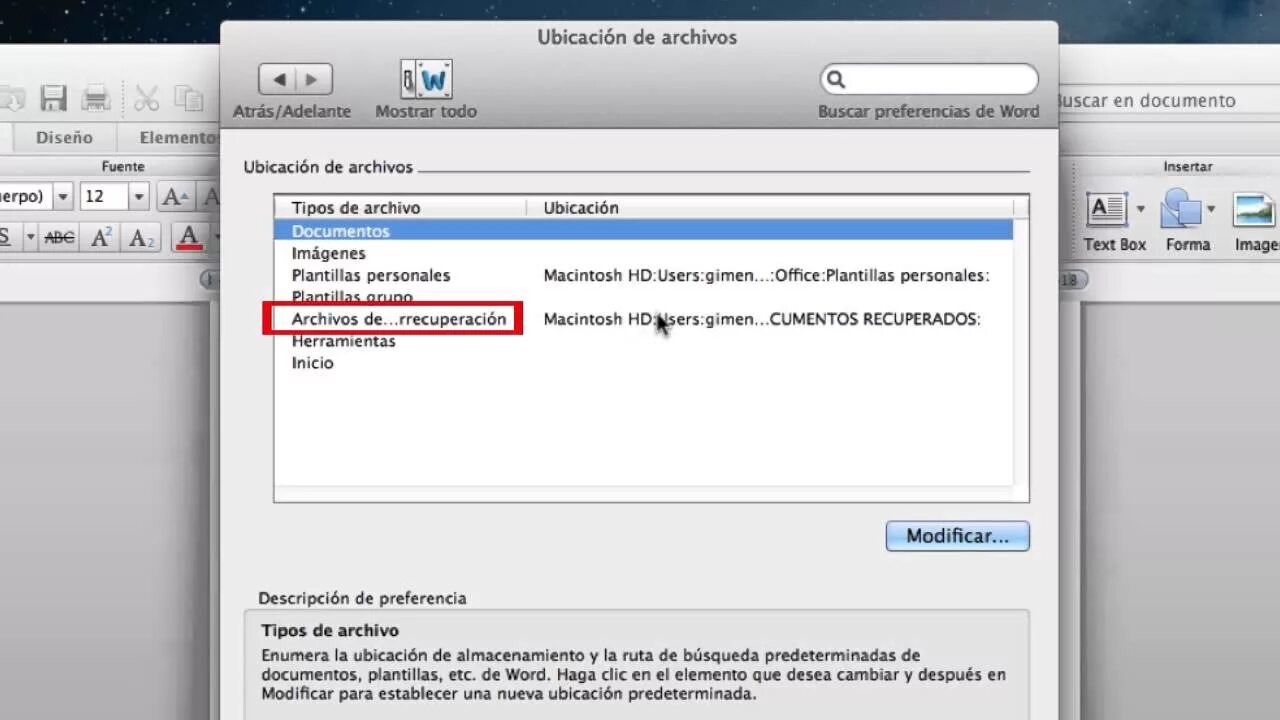Go forward with the Adelante arrow

pos(313,79)
